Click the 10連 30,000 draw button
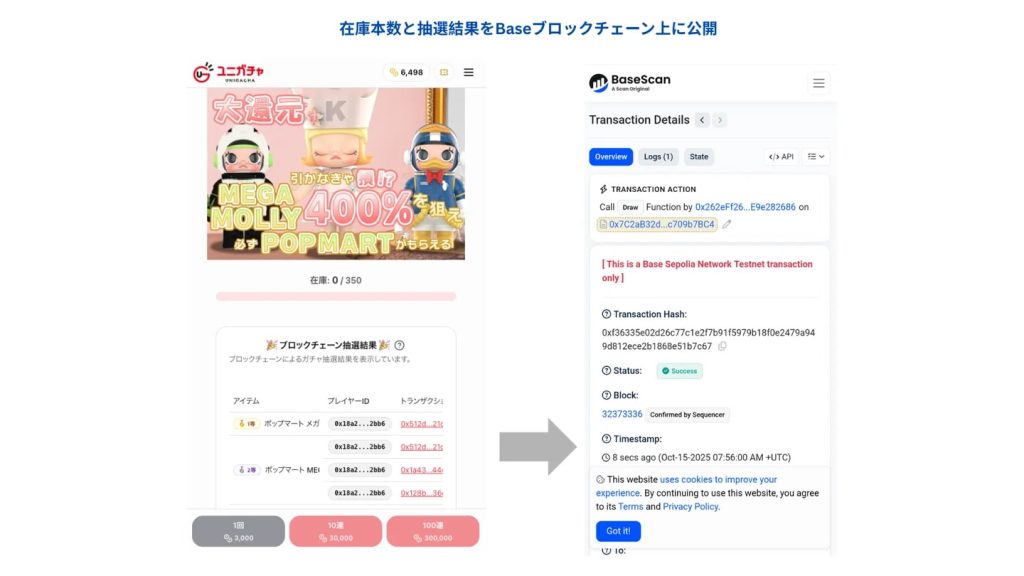Viewport: 1024px width, 576px height. (x=336, y=531)
